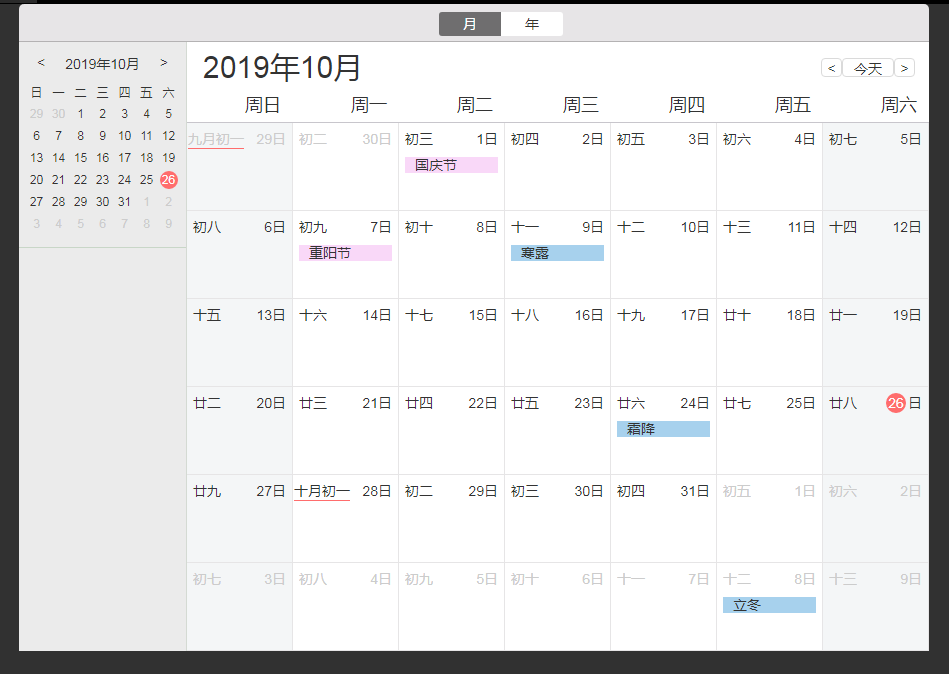
Task: Select the 霜降 event on October 24
Action: pyautogui.click(x=663, y=429)
